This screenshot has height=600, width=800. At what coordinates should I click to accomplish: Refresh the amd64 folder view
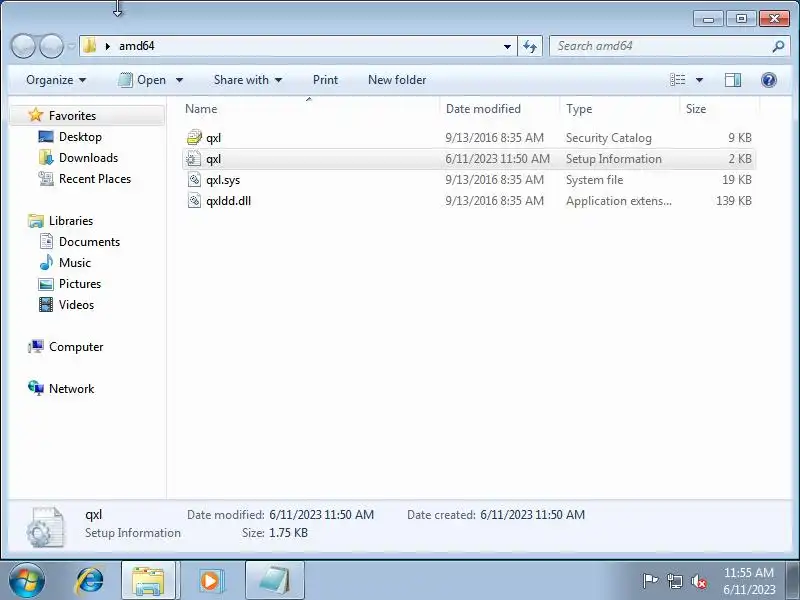click(530, 46)
